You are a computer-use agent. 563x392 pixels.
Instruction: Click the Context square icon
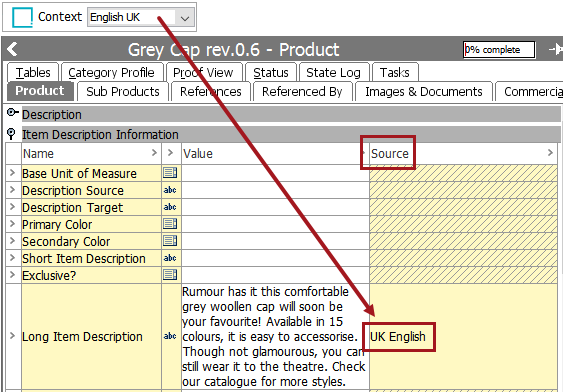pos(22,17)
